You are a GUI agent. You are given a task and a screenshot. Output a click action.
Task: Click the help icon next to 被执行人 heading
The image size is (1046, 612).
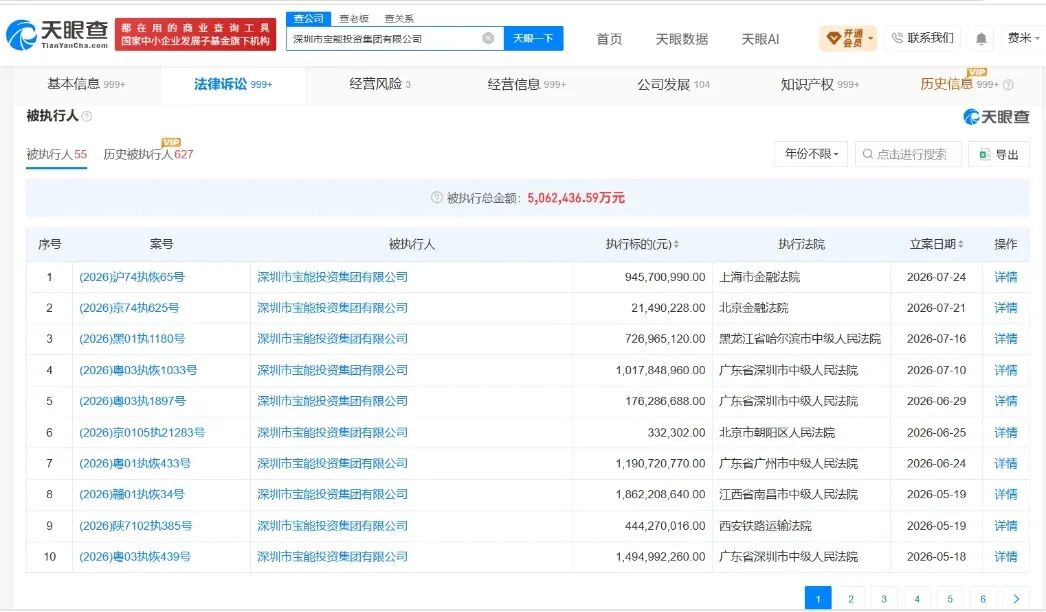87,116
